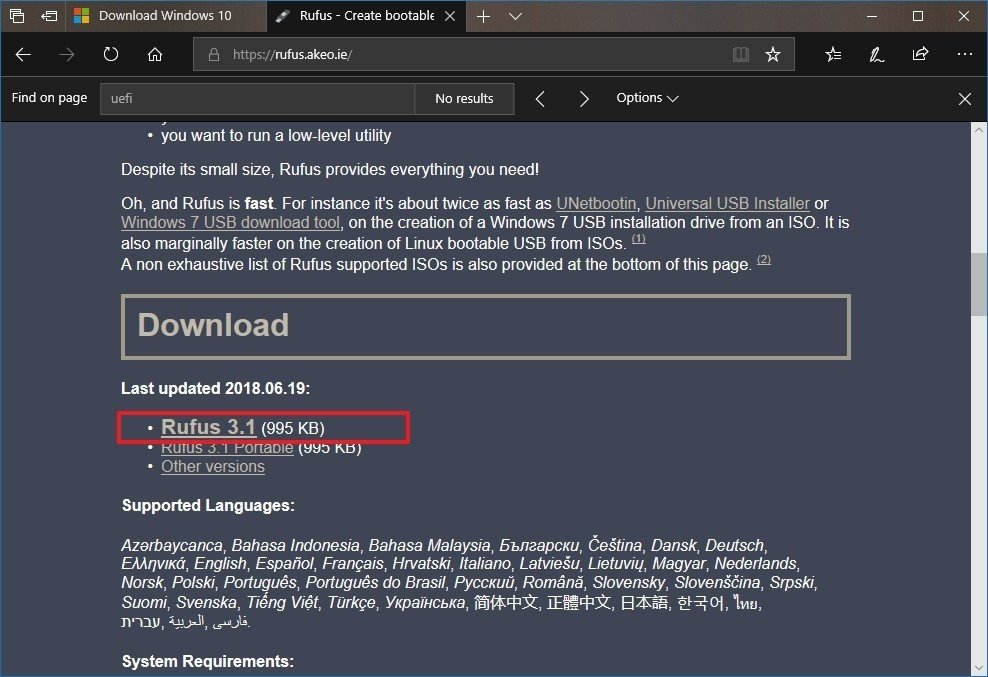
Task: Go to previous find result
Action: [540, 98]
